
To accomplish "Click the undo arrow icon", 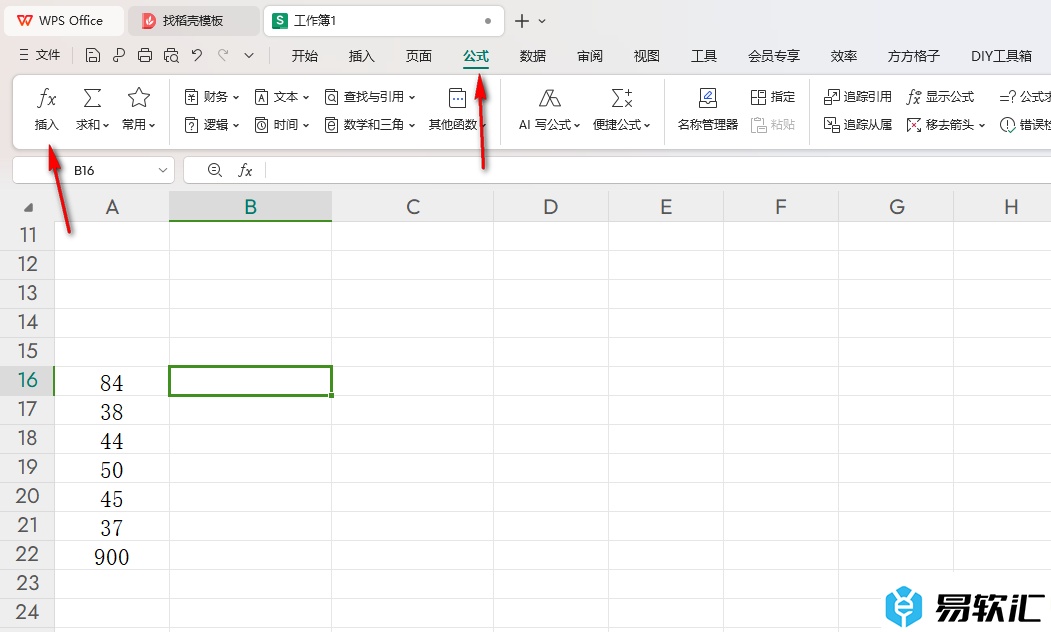I will pos(196,56).
